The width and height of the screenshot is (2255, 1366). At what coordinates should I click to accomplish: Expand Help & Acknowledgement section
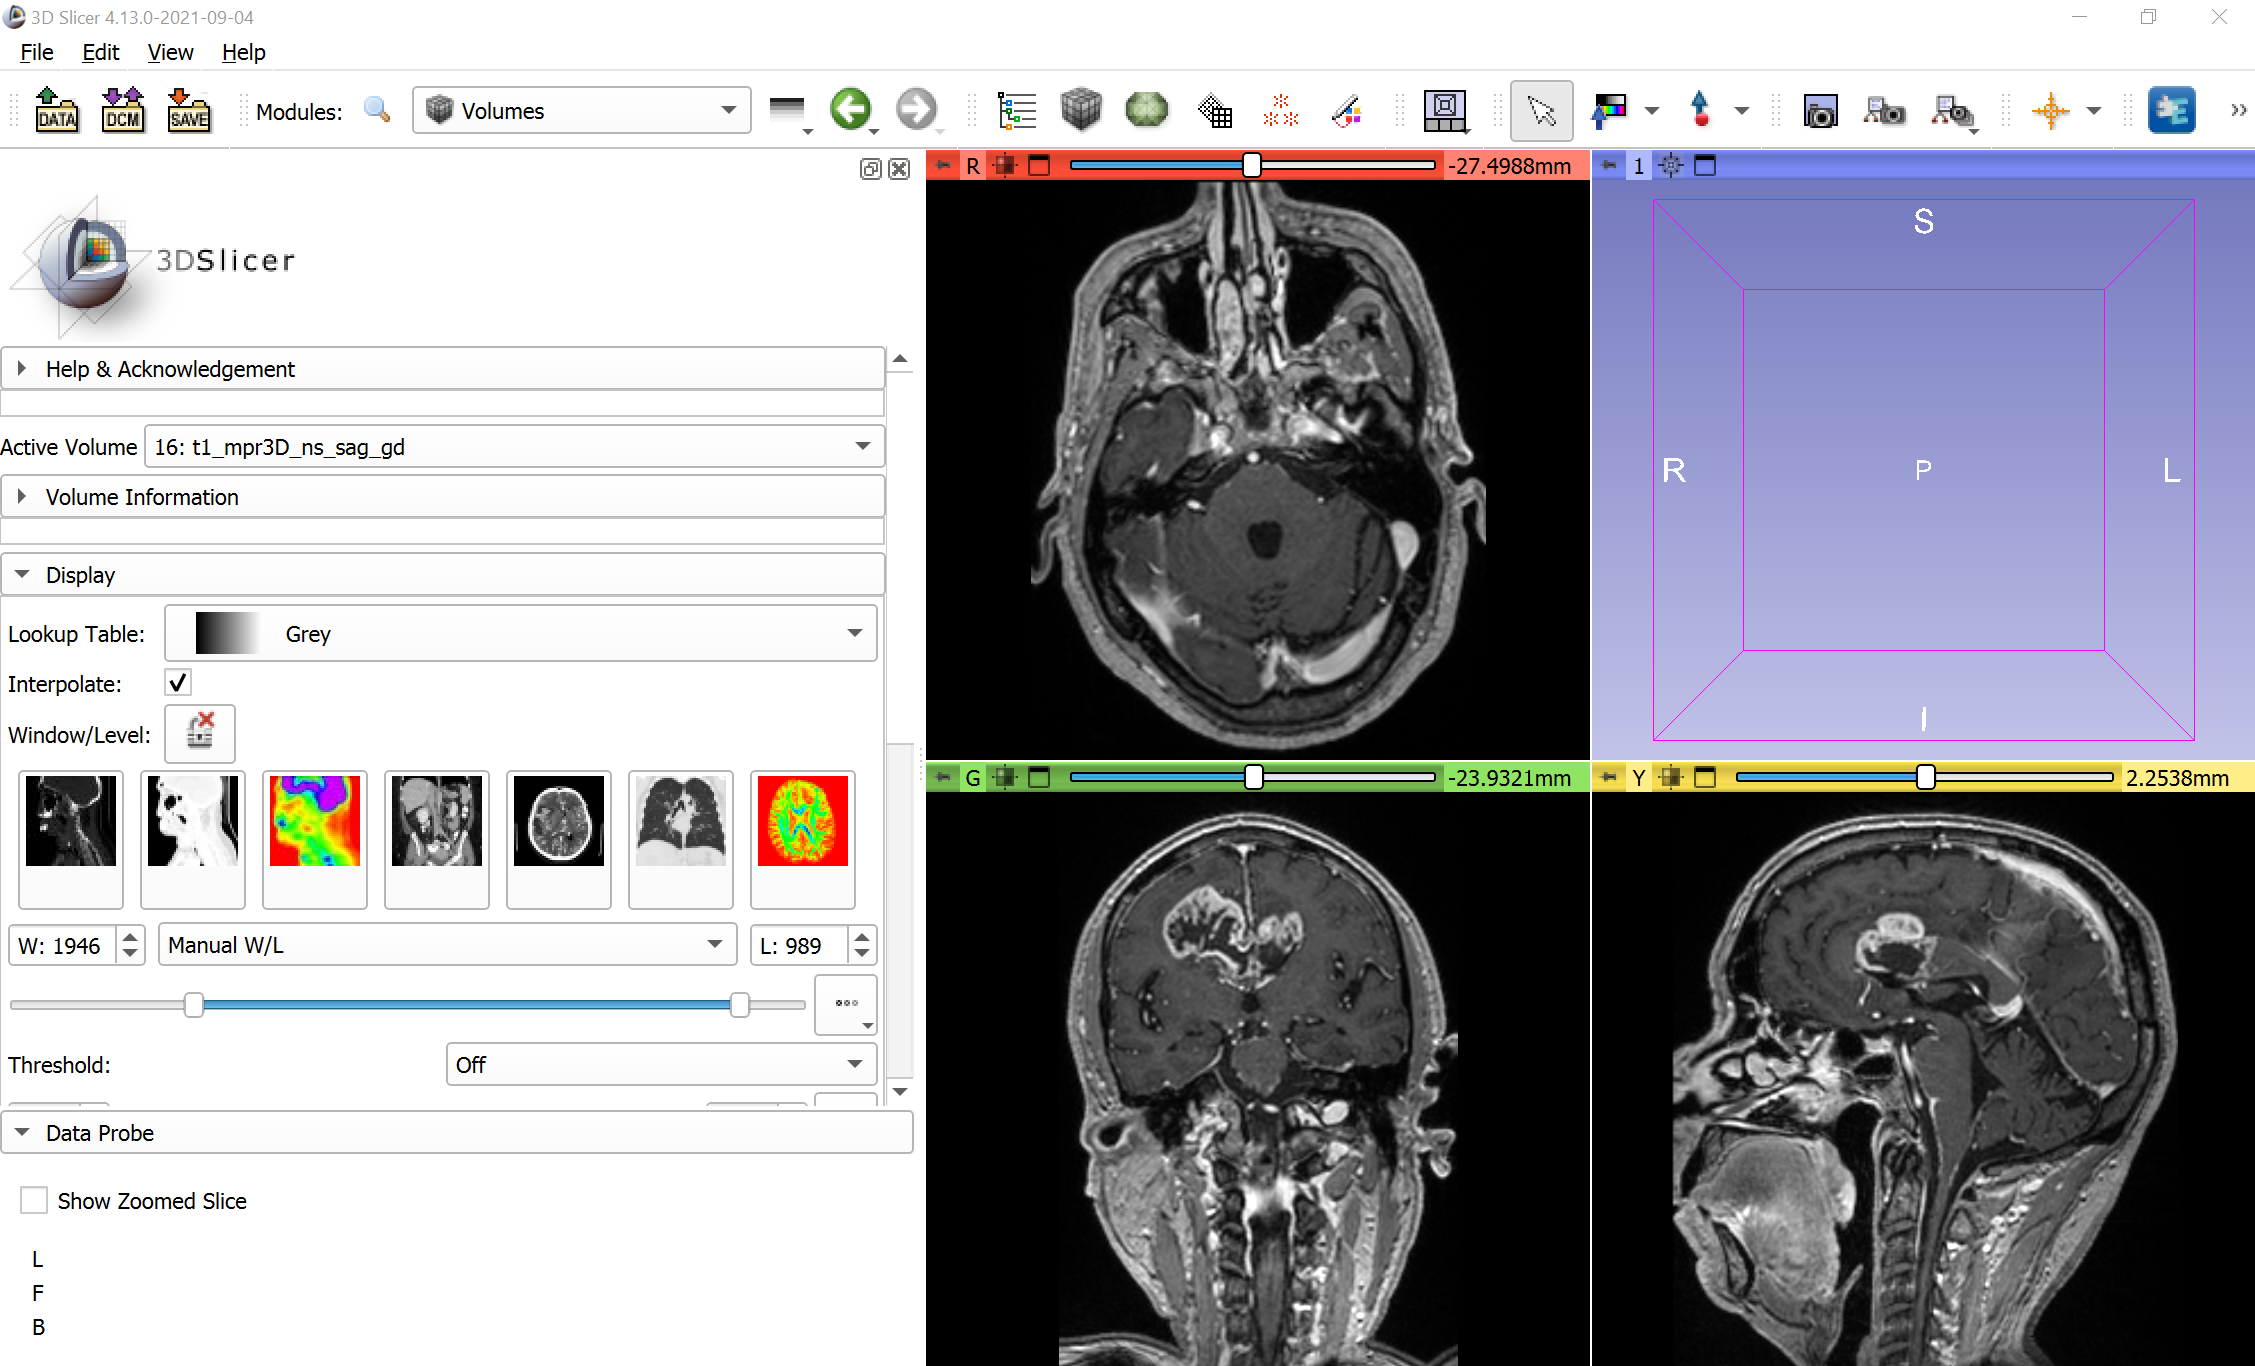pos(443,369)
